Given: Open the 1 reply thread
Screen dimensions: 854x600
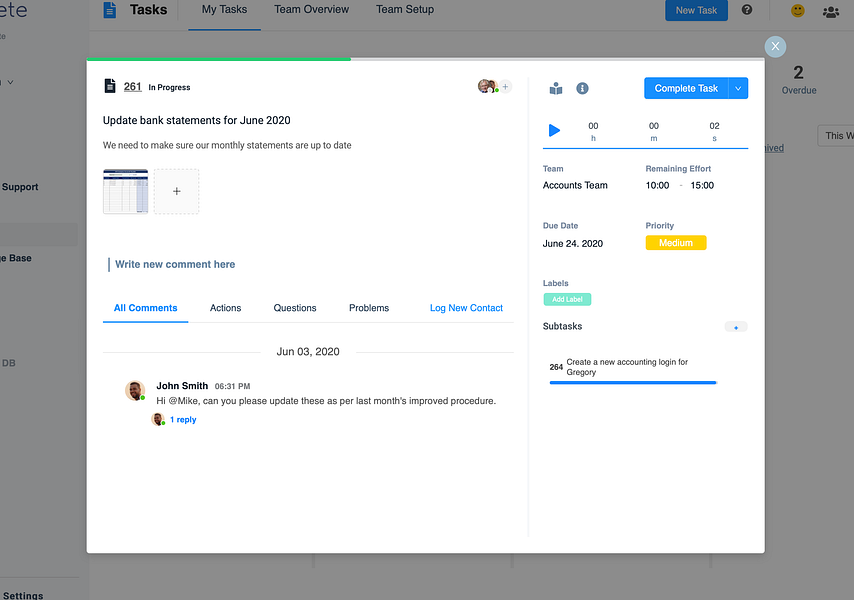Looking at the screenshot, I should tap(183, 419).
